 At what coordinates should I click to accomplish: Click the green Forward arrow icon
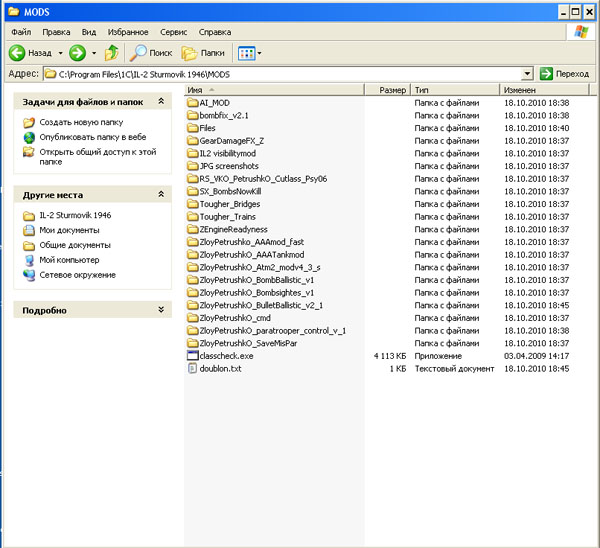(77, 52)
